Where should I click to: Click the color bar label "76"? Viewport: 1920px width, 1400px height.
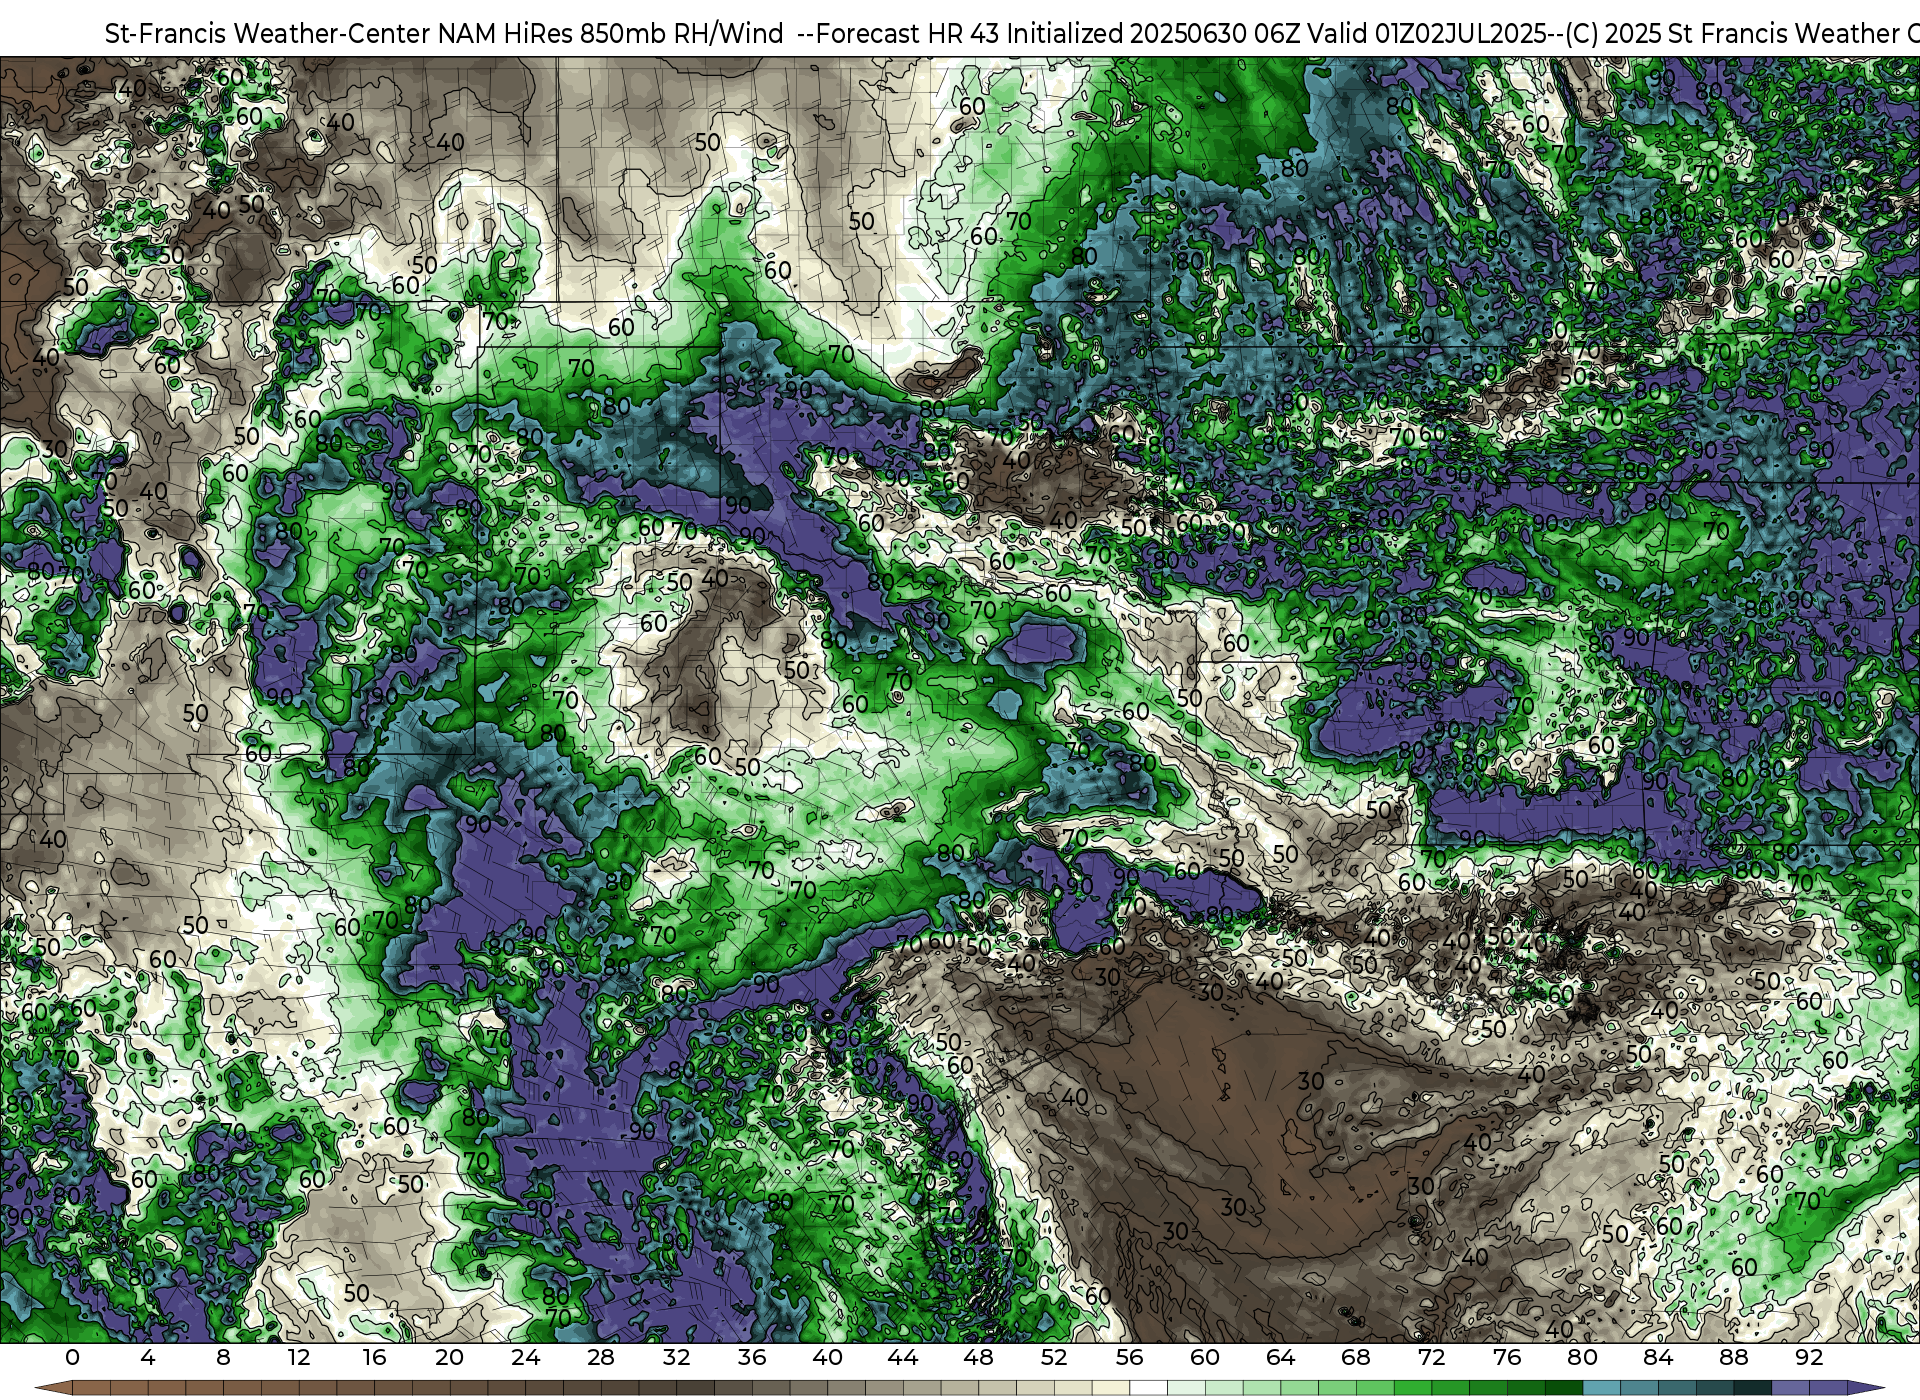point(1506,1357)
